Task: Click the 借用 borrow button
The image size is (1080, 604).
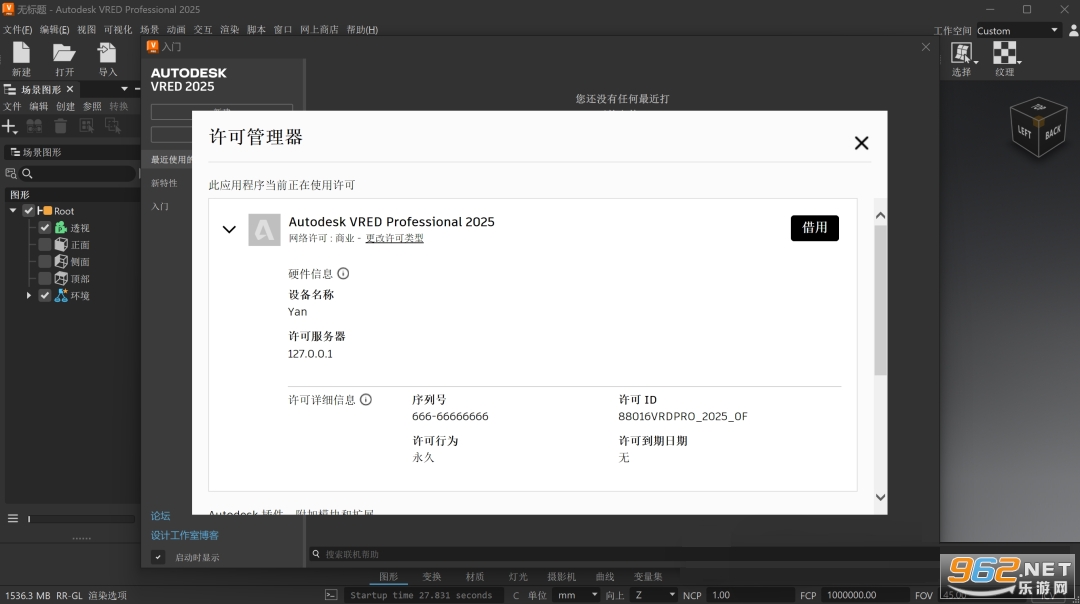Action: [814, 228]
